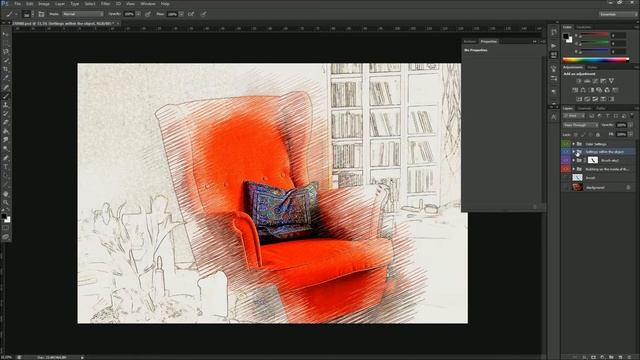This screenshot has height=360, width=640.
Task: Toggle lock all in Layers panel
Action: coord(598,134)
